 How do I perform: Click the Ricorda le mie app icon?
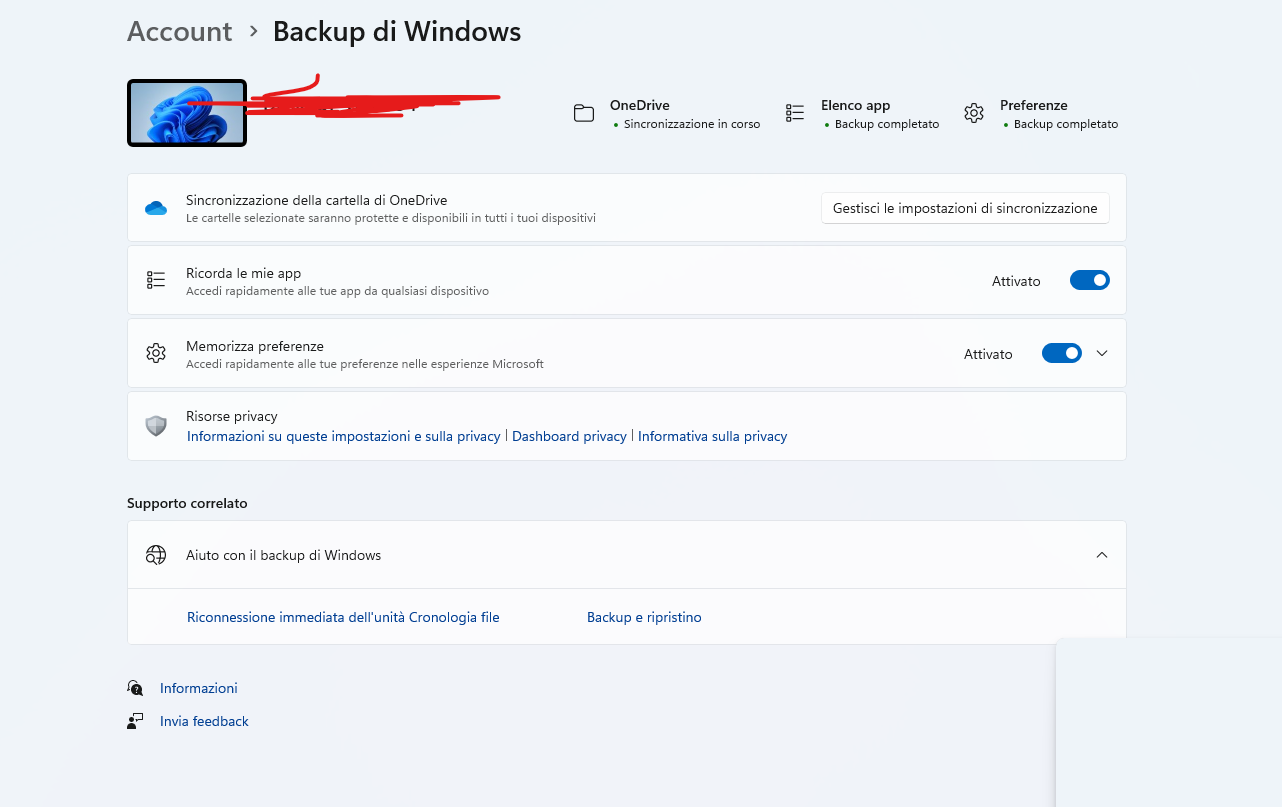(156, 280)
